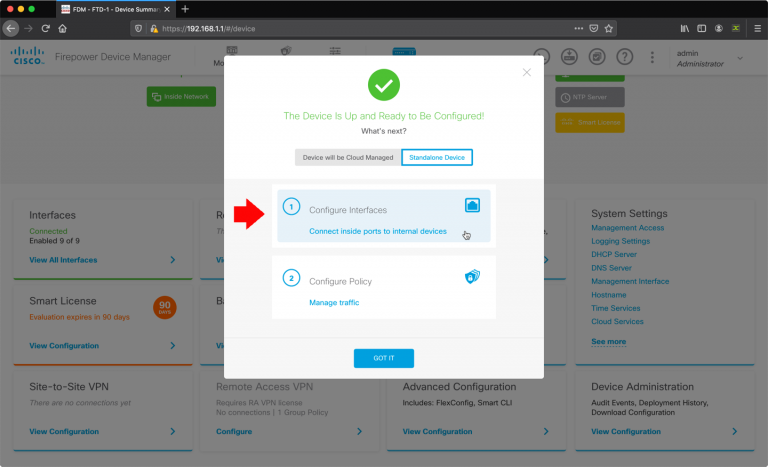
Task: Open Site-to-Site VPN View Configuration link
Action: pyautogui.click(x=64, y=431)
